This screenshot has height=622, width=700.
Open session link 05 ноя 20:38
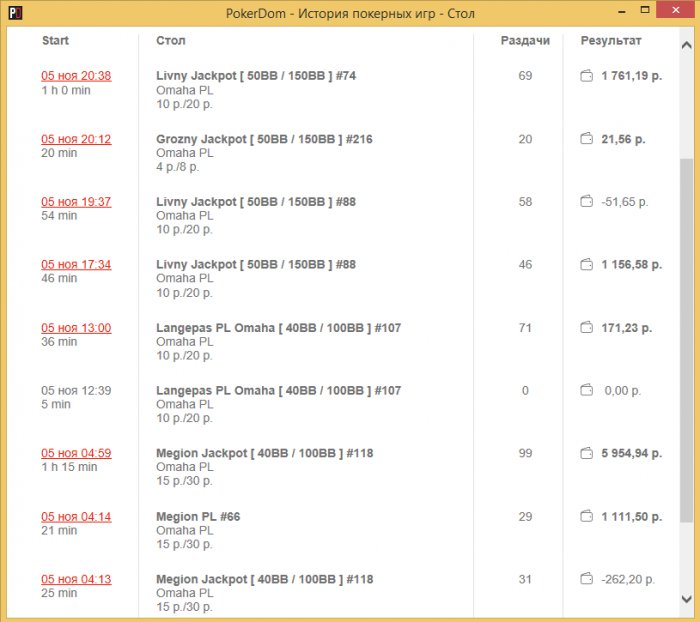click(x=76, y=76)
